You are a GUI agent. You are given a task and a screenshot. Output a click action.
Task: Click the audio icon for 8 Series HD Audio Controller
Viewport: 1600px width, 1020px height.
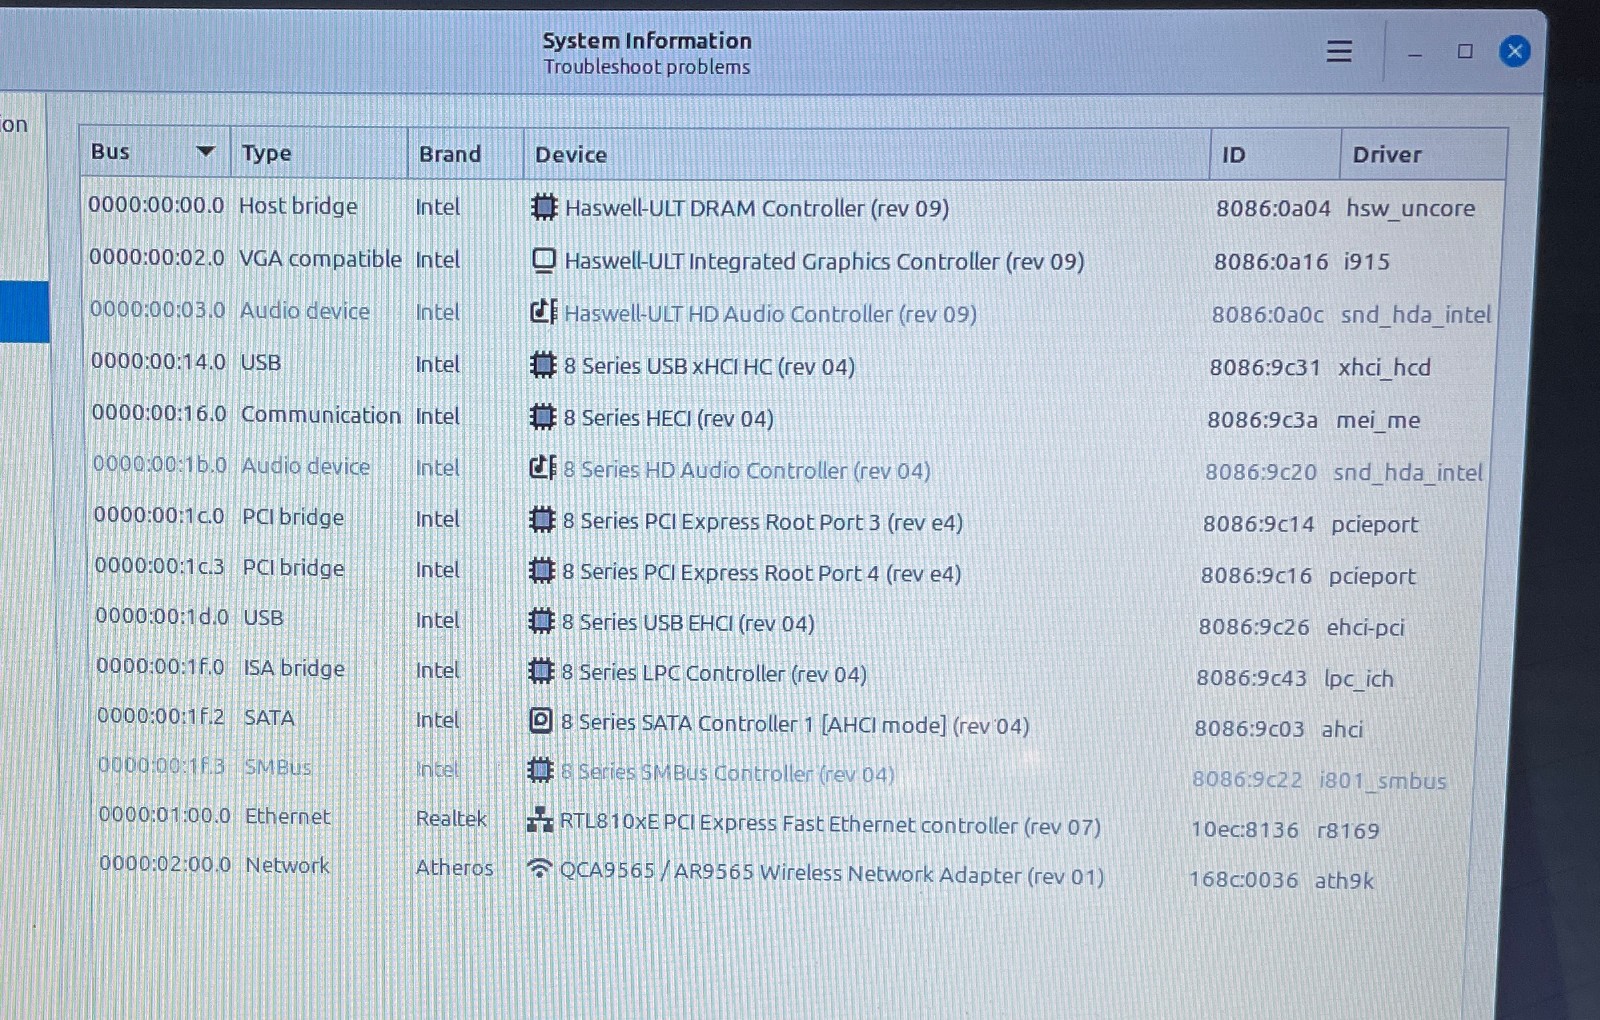point(542,468)
